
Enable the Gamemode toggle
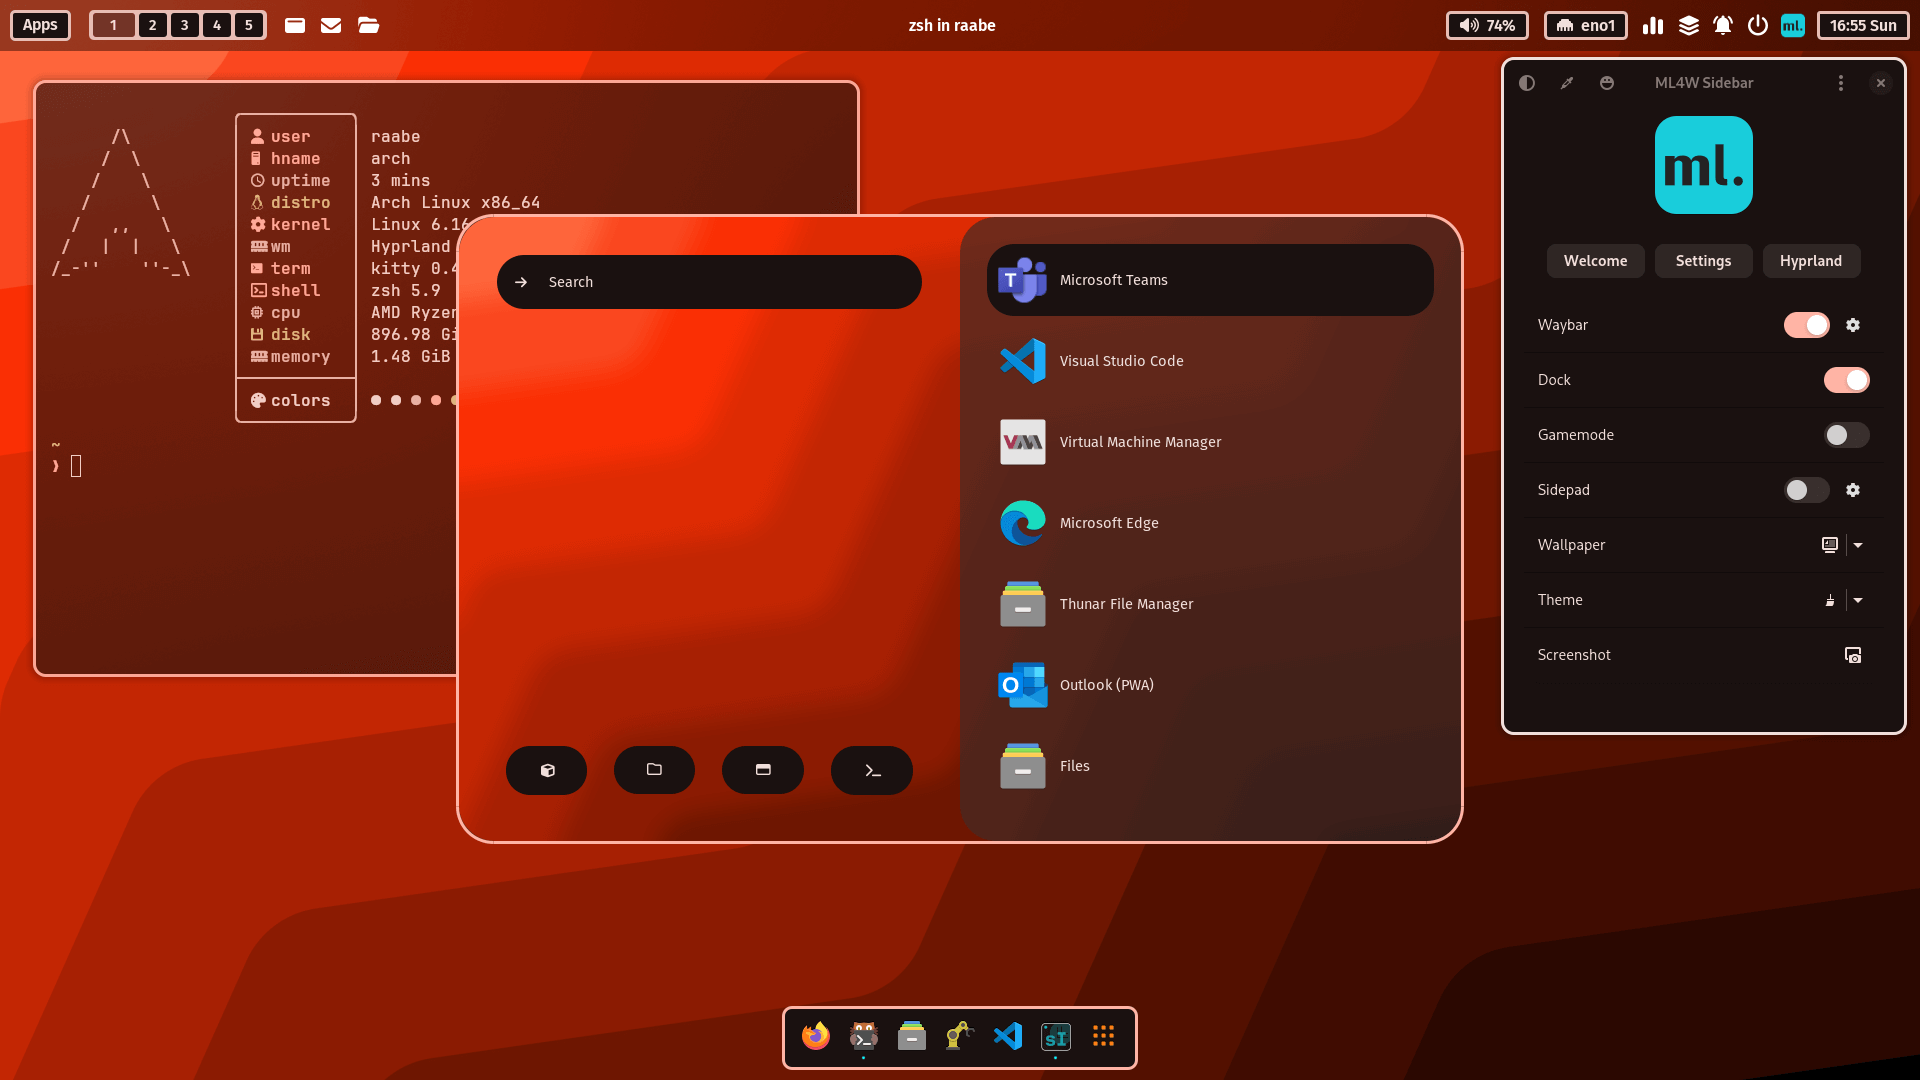point(1845,435)
